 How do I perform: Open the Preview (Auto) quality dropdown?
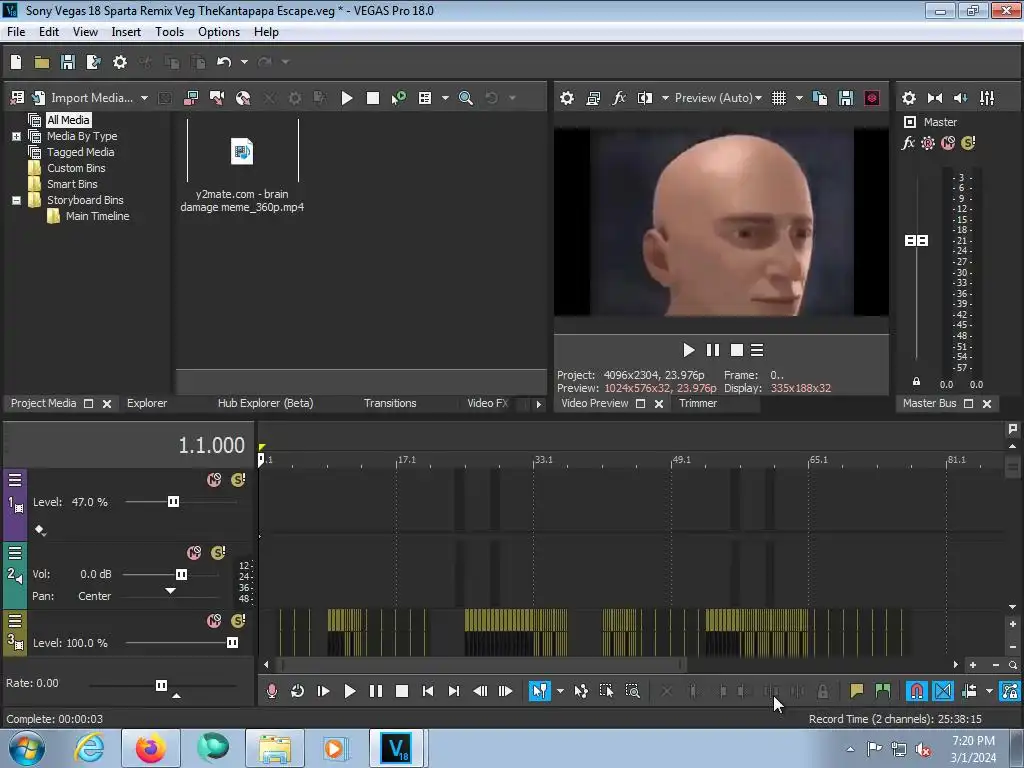pos(718,98)
